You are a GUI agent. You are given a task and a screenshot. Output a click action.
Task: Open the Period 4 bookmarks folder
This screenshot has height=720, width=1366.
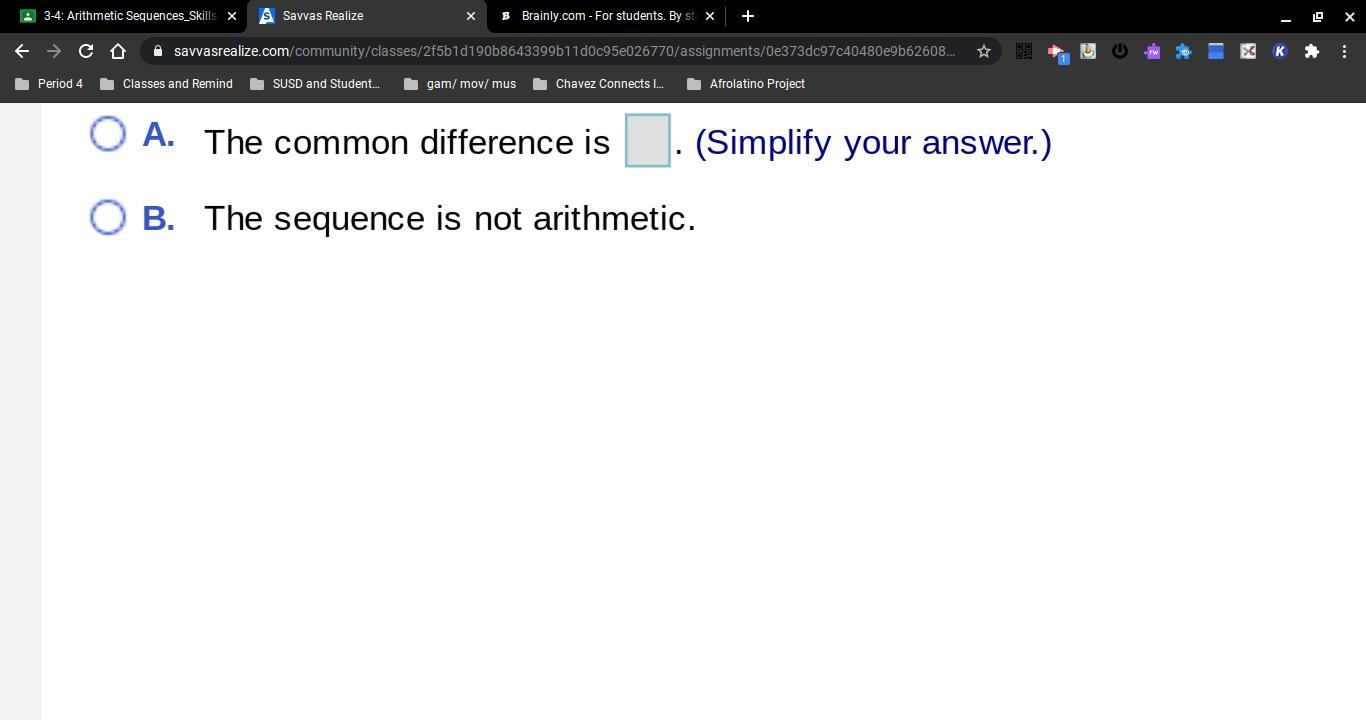(x=49, y=84)
